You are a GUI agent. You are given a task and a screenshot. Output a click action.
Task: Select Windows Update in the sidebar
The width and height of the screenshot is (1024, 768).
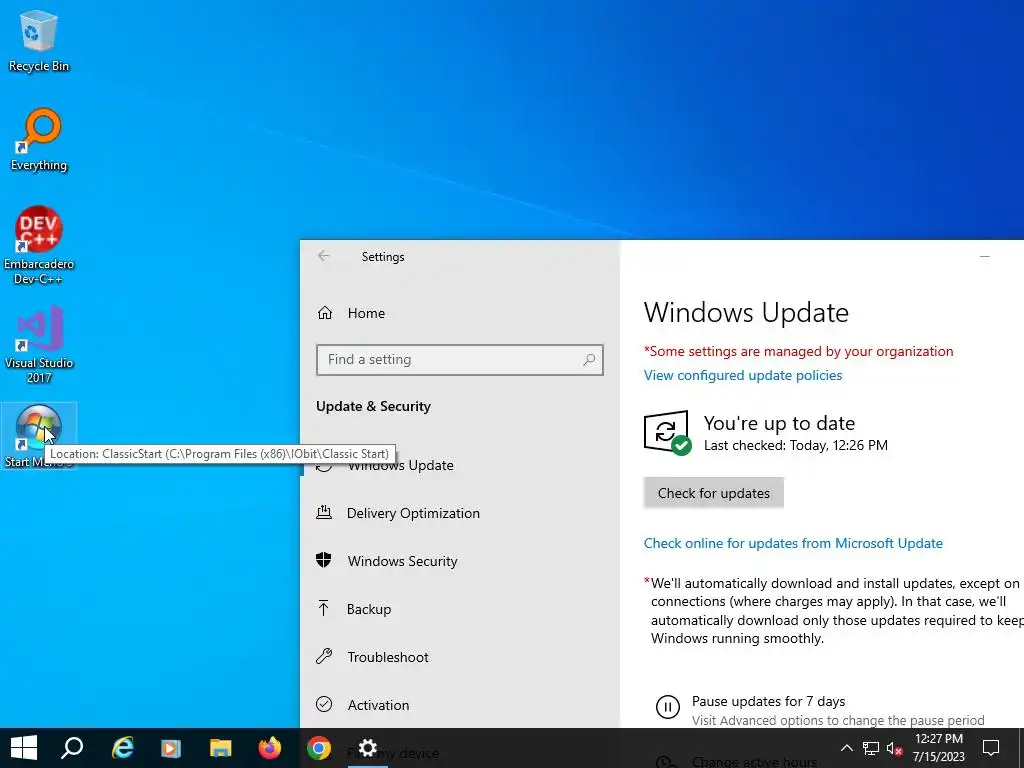point(459,465)
